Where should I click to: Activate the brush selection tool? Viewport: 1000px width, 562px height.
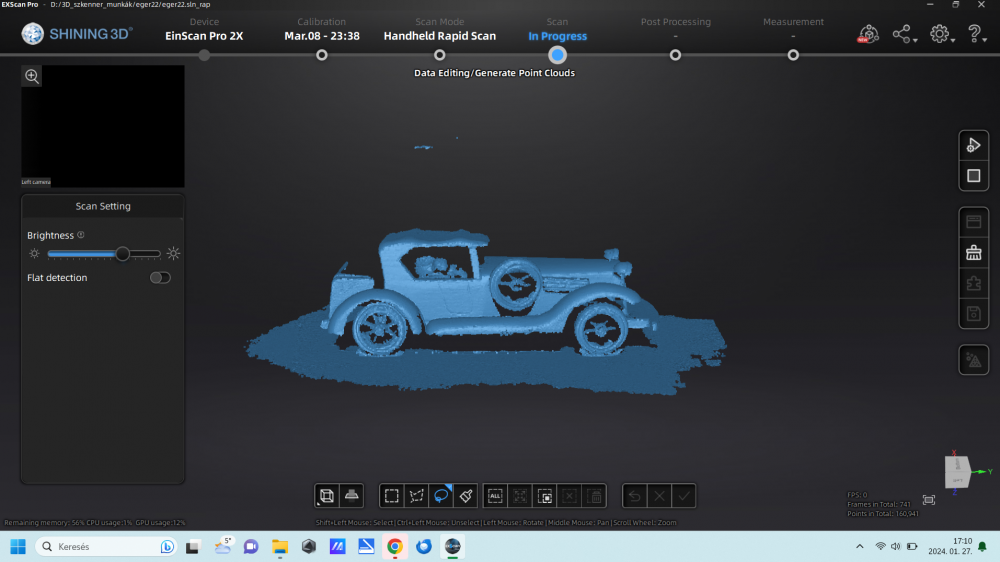[x=465, y=495]
